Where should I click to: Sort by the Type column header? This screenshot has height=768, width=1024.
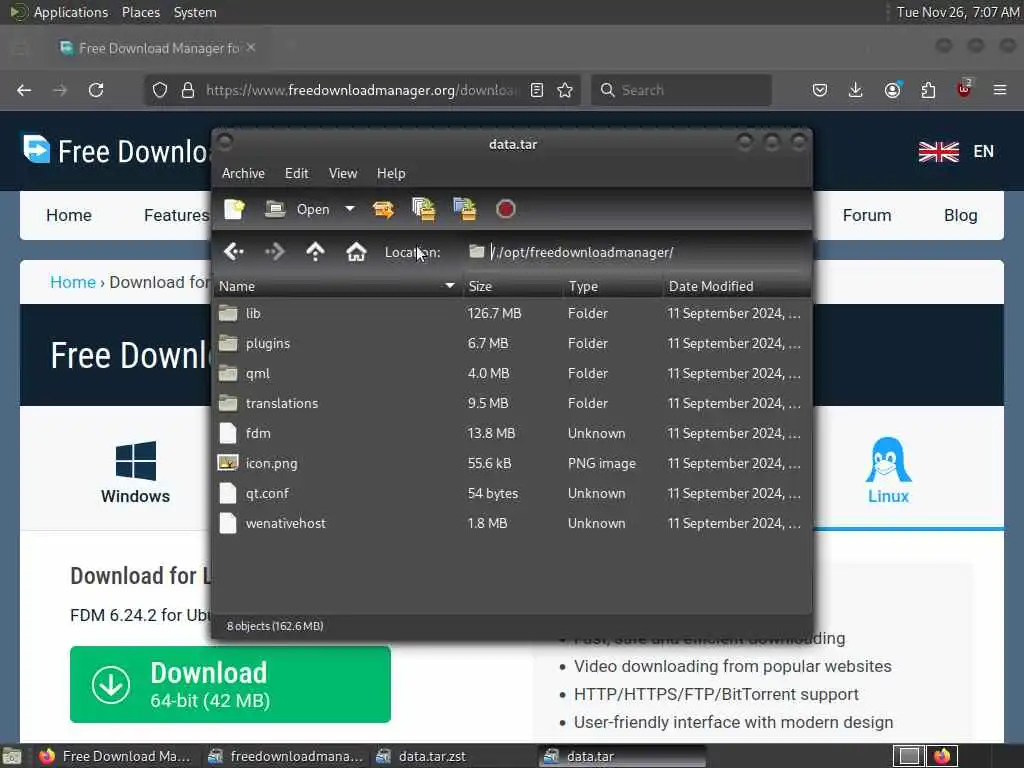[x=613, y=286]
